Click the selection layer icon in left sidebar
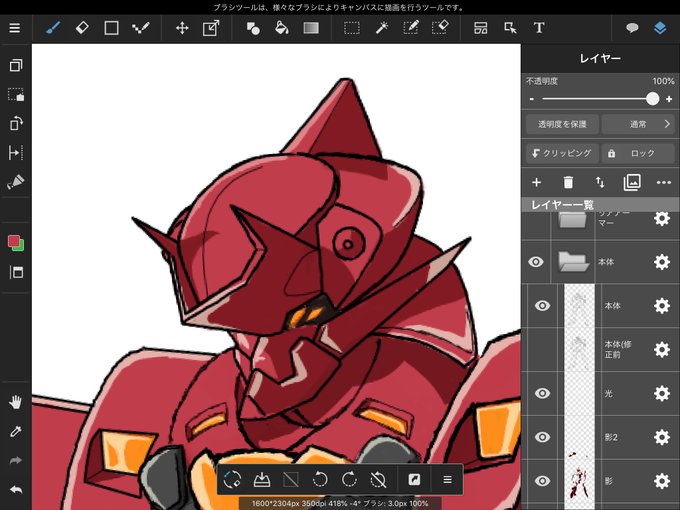Viewport: 680px width, 510px height. [16, 95]
